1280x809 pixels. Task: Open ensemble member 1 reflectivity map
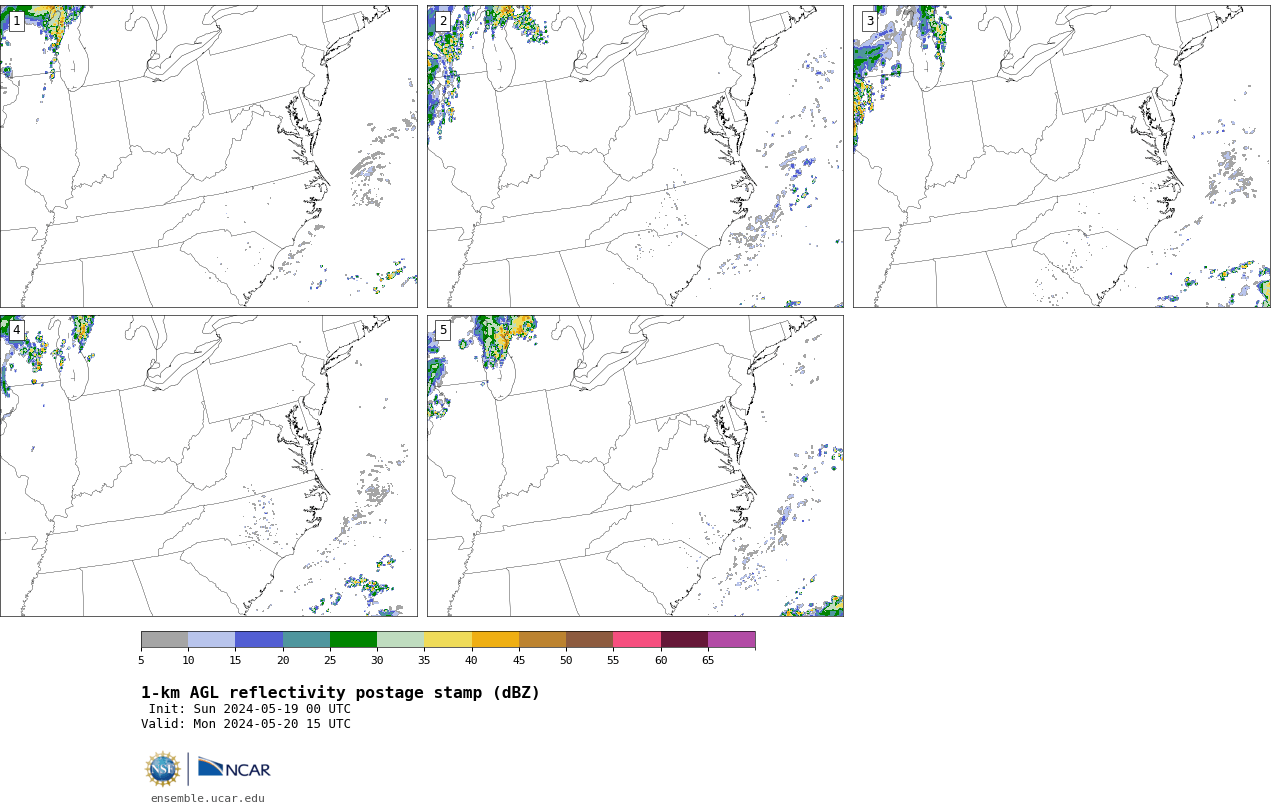tap(208, 156)
